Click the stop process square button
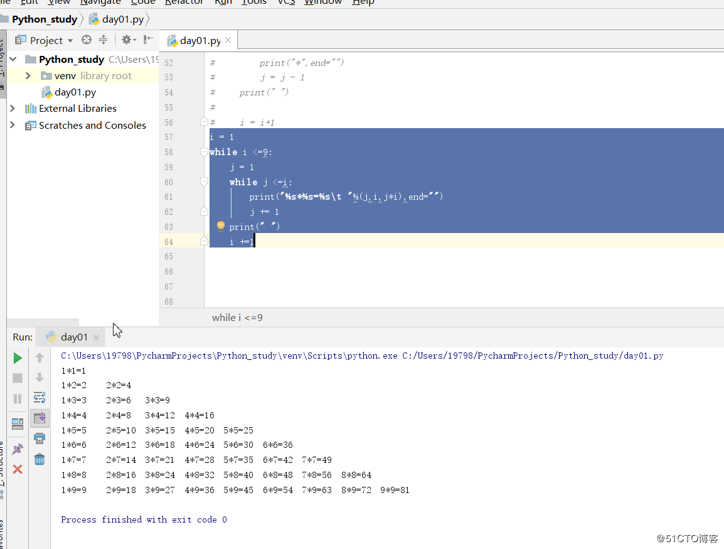The width and height of the screenshot is (724, 549). coord(18,378)
